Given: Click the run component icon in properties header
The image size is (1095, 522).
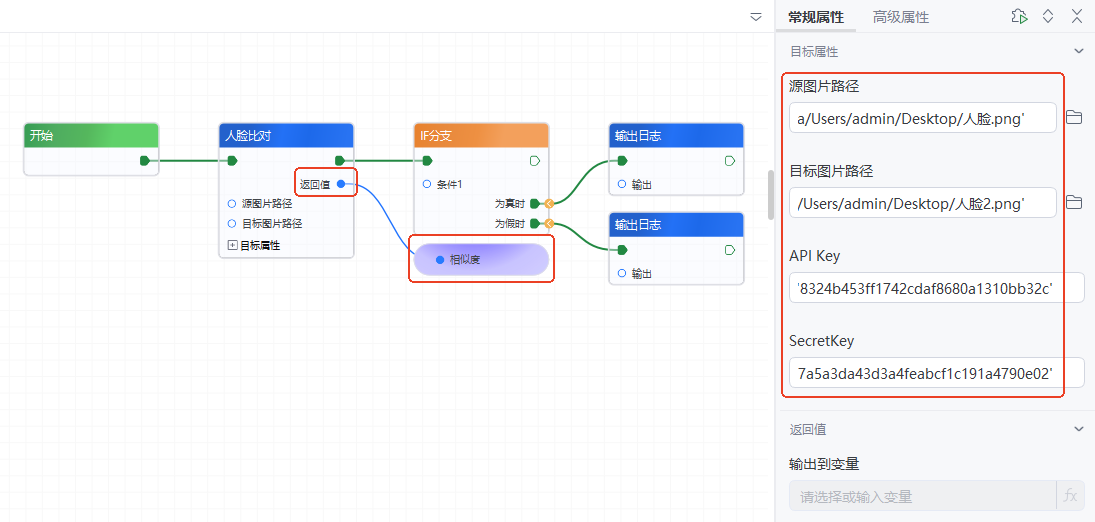Looking at the screenshot, I should point(1018,16).
